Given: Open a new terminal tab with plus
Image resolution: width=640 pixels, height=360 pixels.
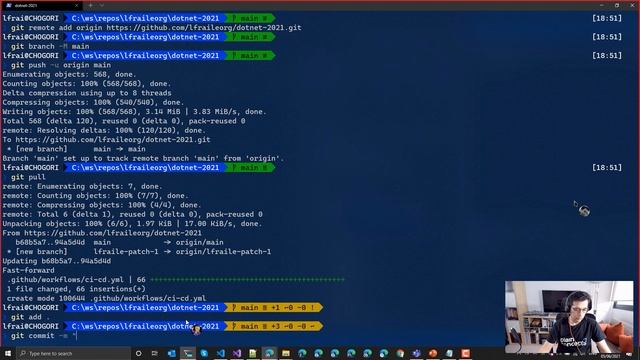Looking at the screenshot, I should click(x=90, y=5).
